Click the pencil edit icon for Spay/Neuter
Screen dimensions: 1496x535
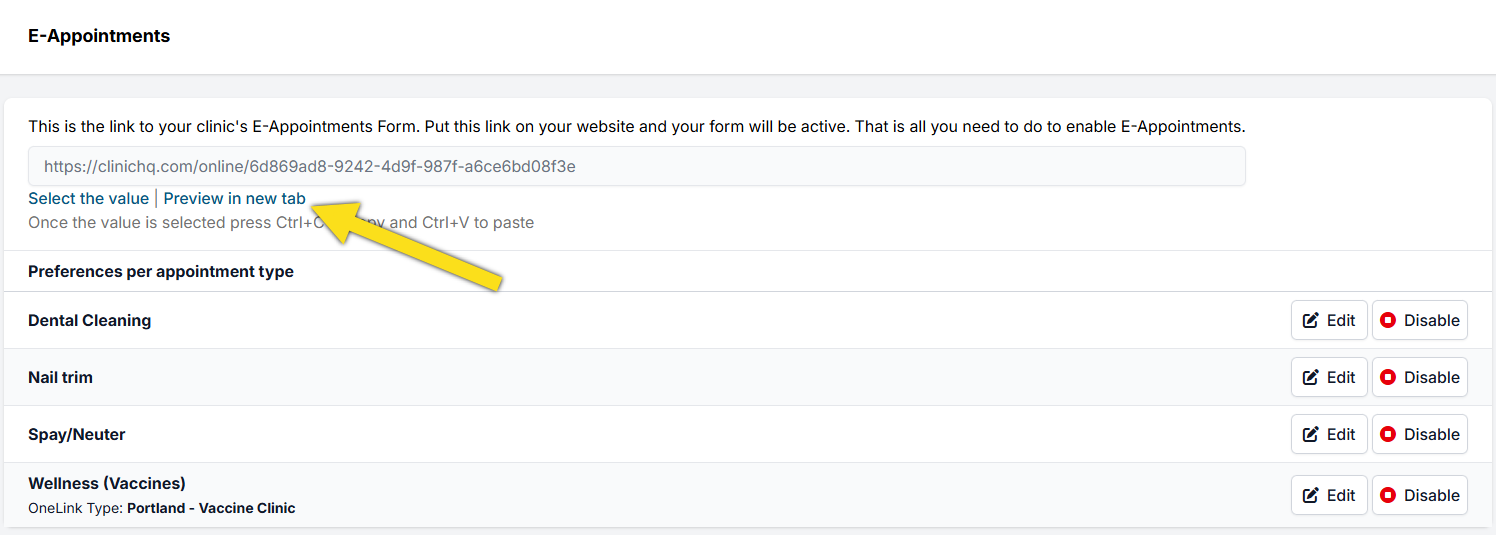[x=1311, y=435]
